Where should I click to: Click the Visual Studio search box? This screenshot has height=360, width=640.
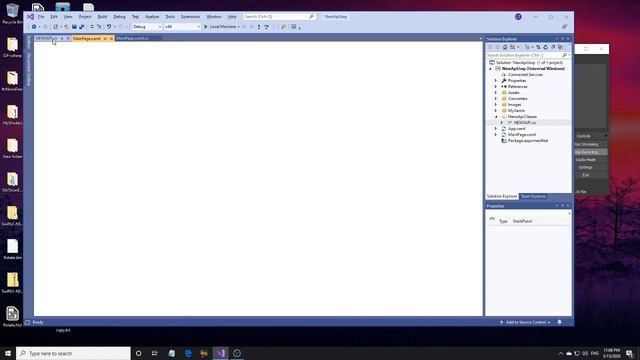click(x=279, y=17)
